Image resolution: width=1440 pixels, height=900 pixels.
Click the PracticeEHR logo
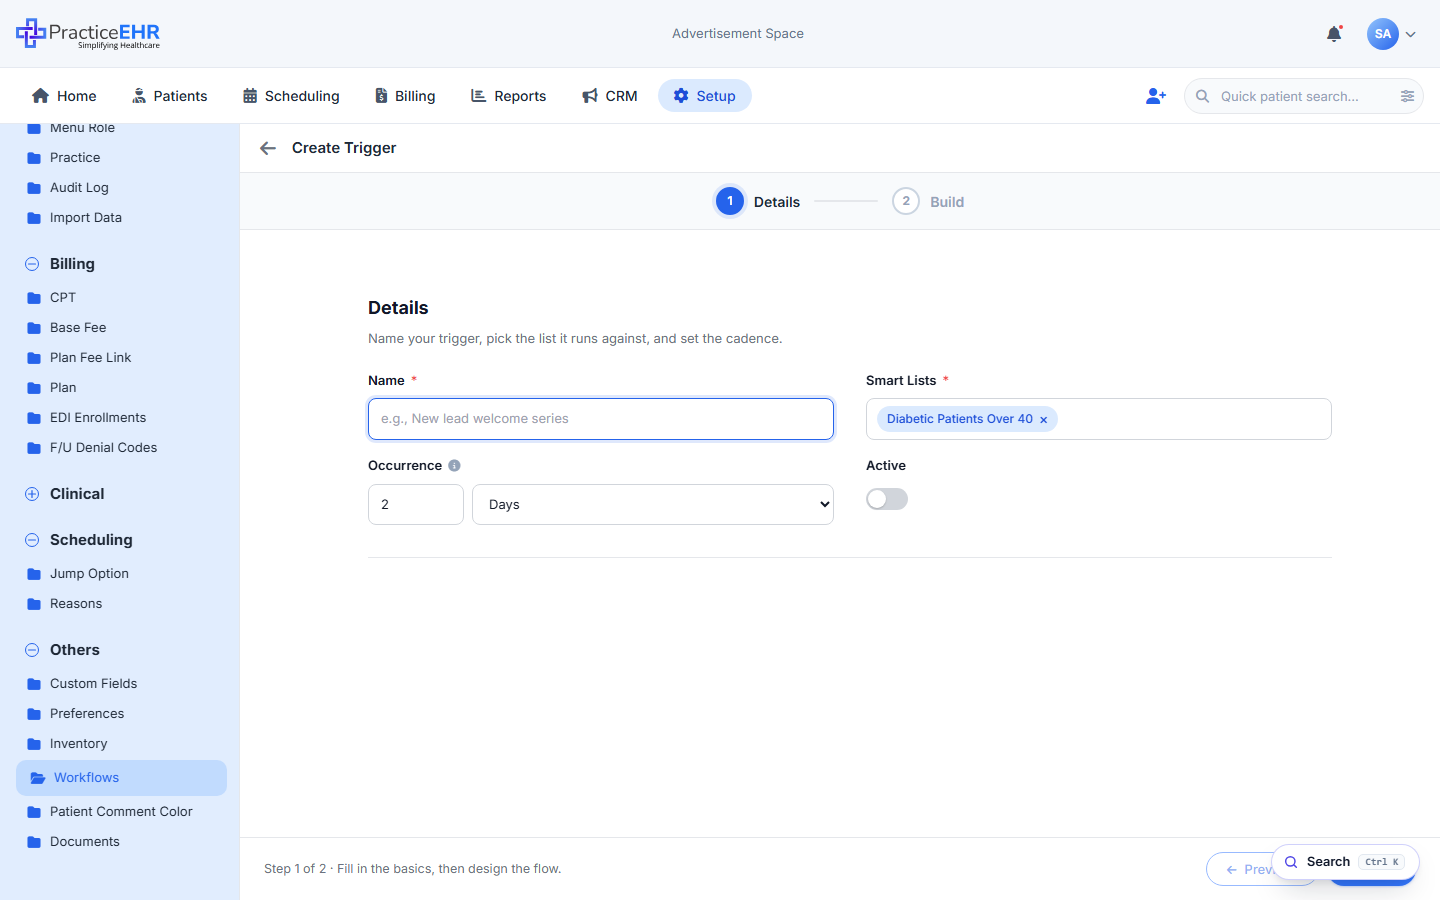(x=88, y=33)
